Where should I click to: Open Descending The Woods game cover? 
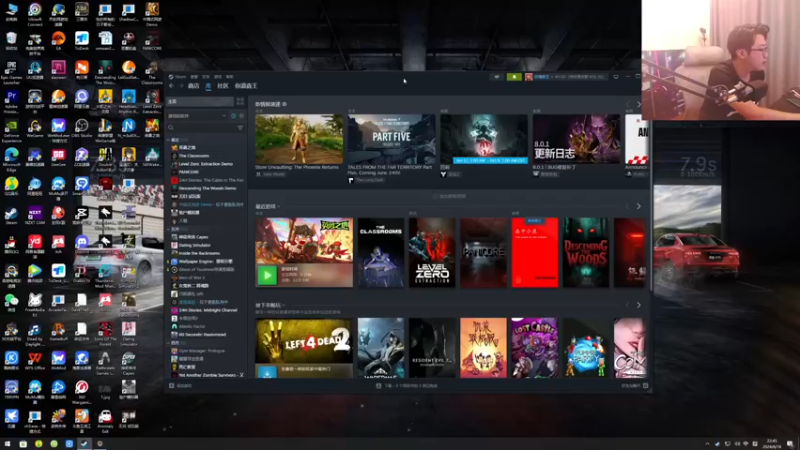click(586, 253)
